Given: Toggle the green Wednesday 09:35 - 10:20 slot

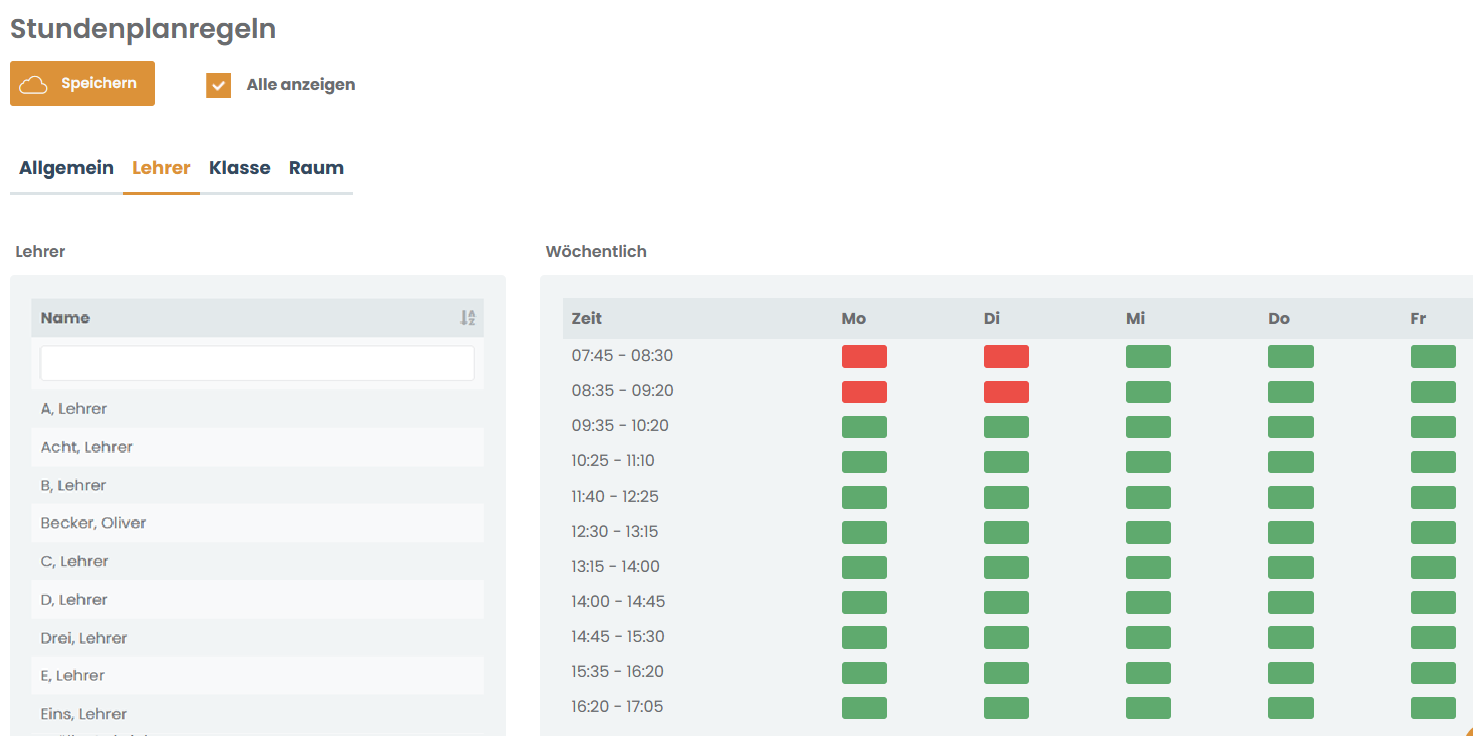Looking at the screenshot, I should click(x=1148, y=427).
